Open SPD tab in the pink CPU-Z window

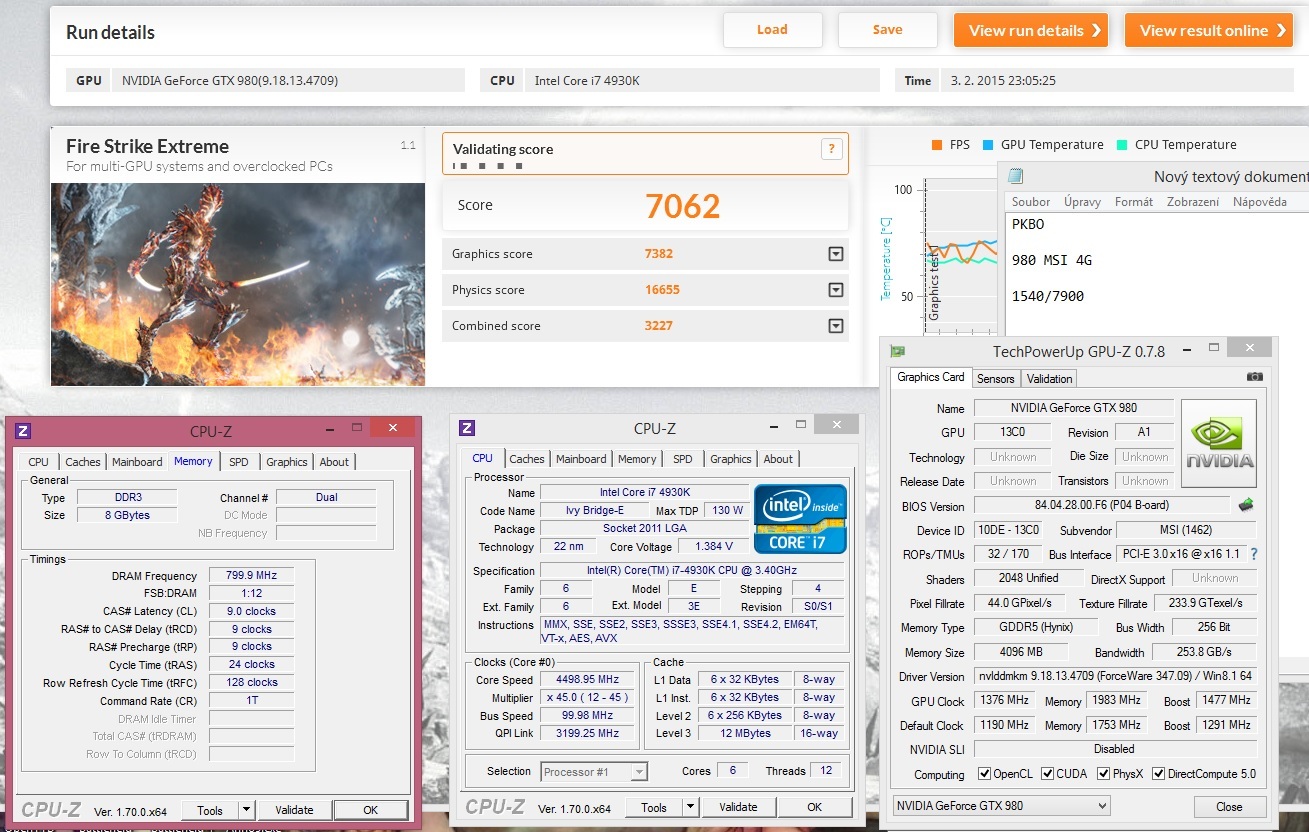(239, 462)
